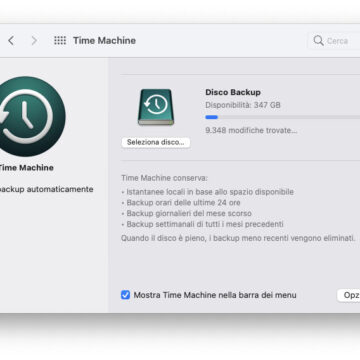Go back with the left chevron

(x=11, y=41)
